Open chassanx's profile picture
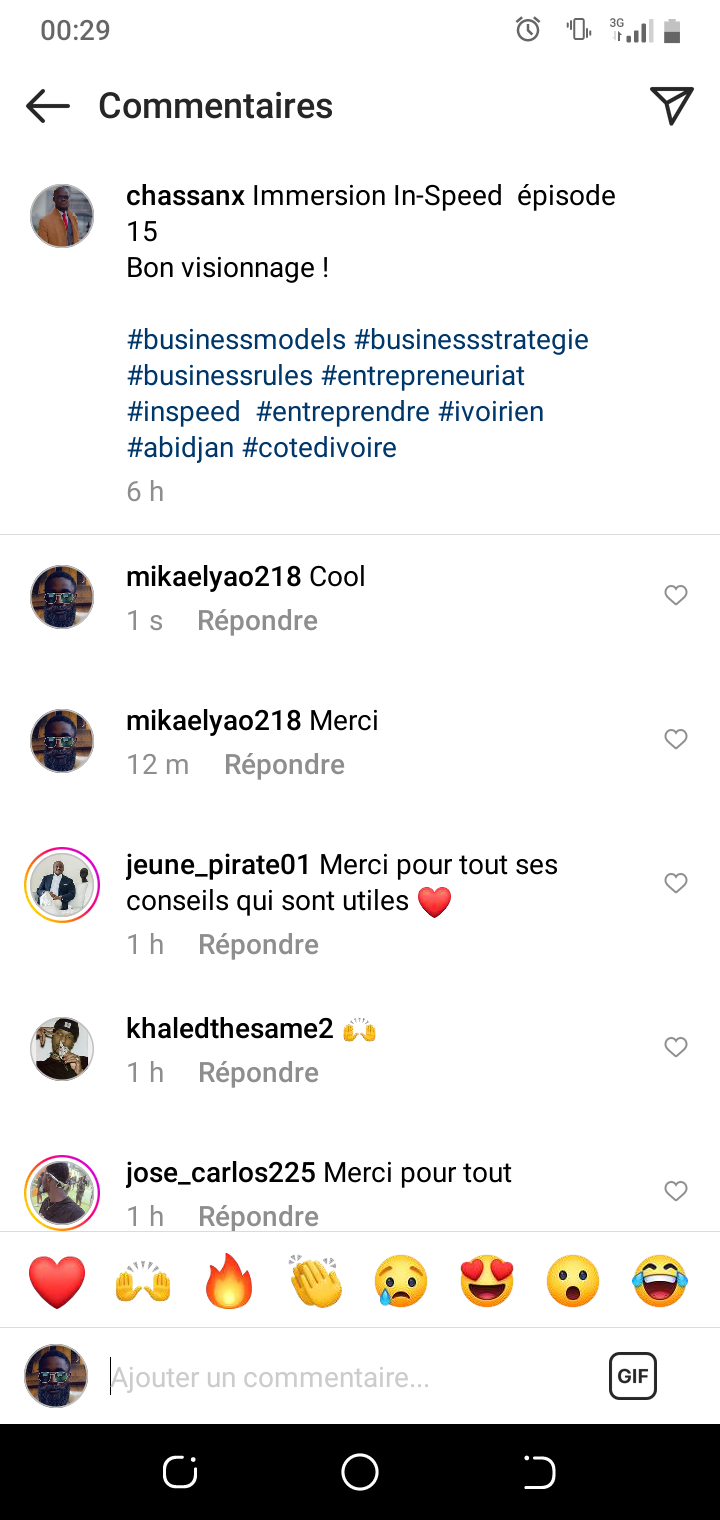This screenshot has height=1520, width=720. pos(62,215)
